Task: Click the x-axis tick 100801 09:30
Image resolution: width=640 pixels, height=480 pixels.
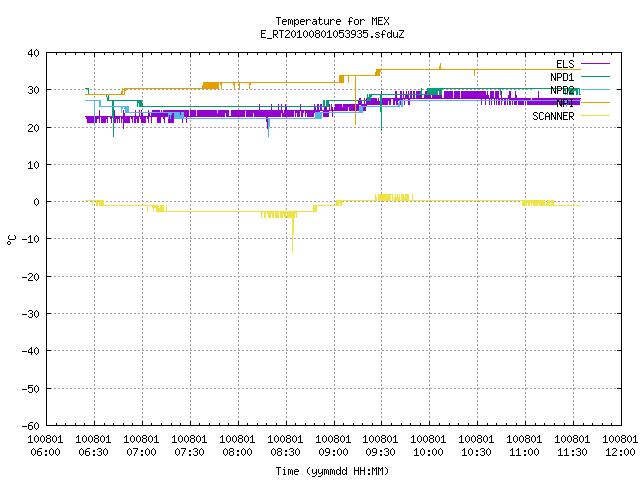Action: [x=380, y=445]
